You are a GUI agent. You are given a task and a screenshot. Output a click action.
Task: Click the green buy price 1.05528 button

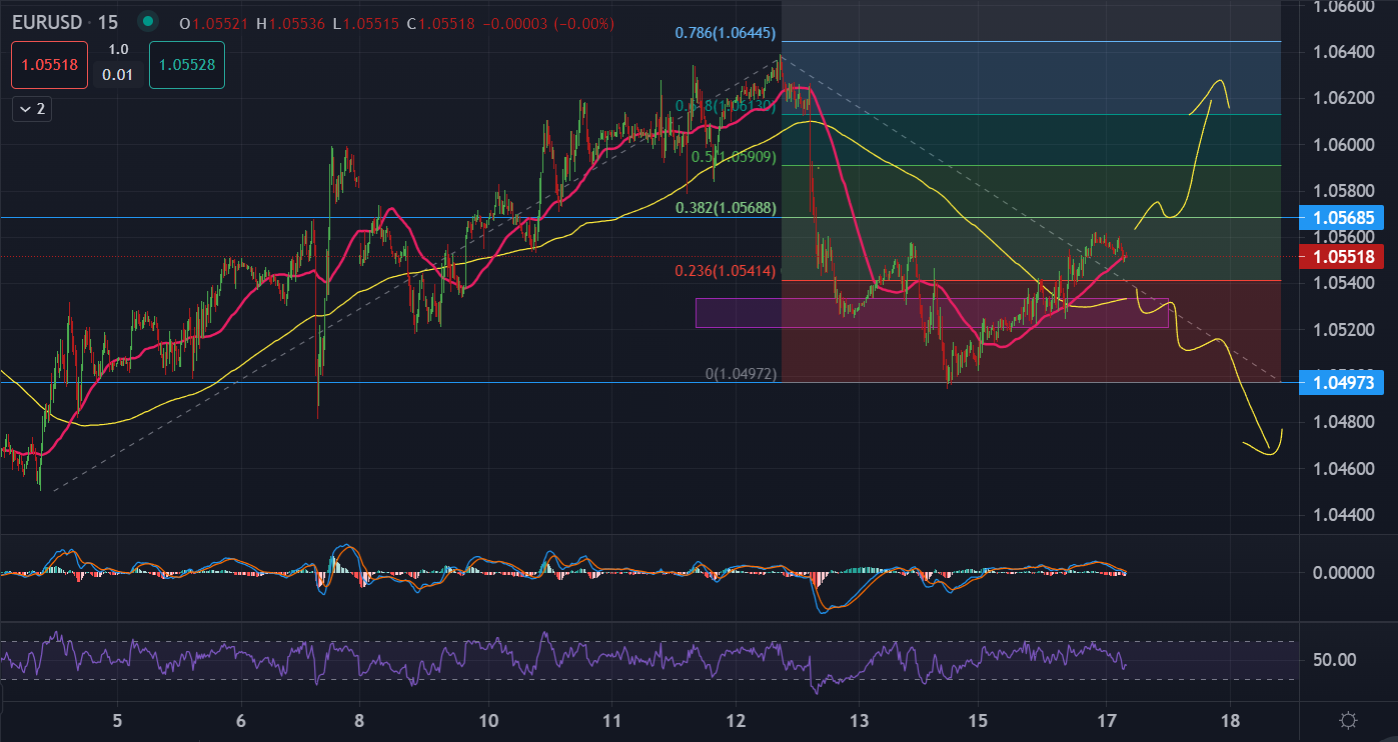[x=187, y=64]
